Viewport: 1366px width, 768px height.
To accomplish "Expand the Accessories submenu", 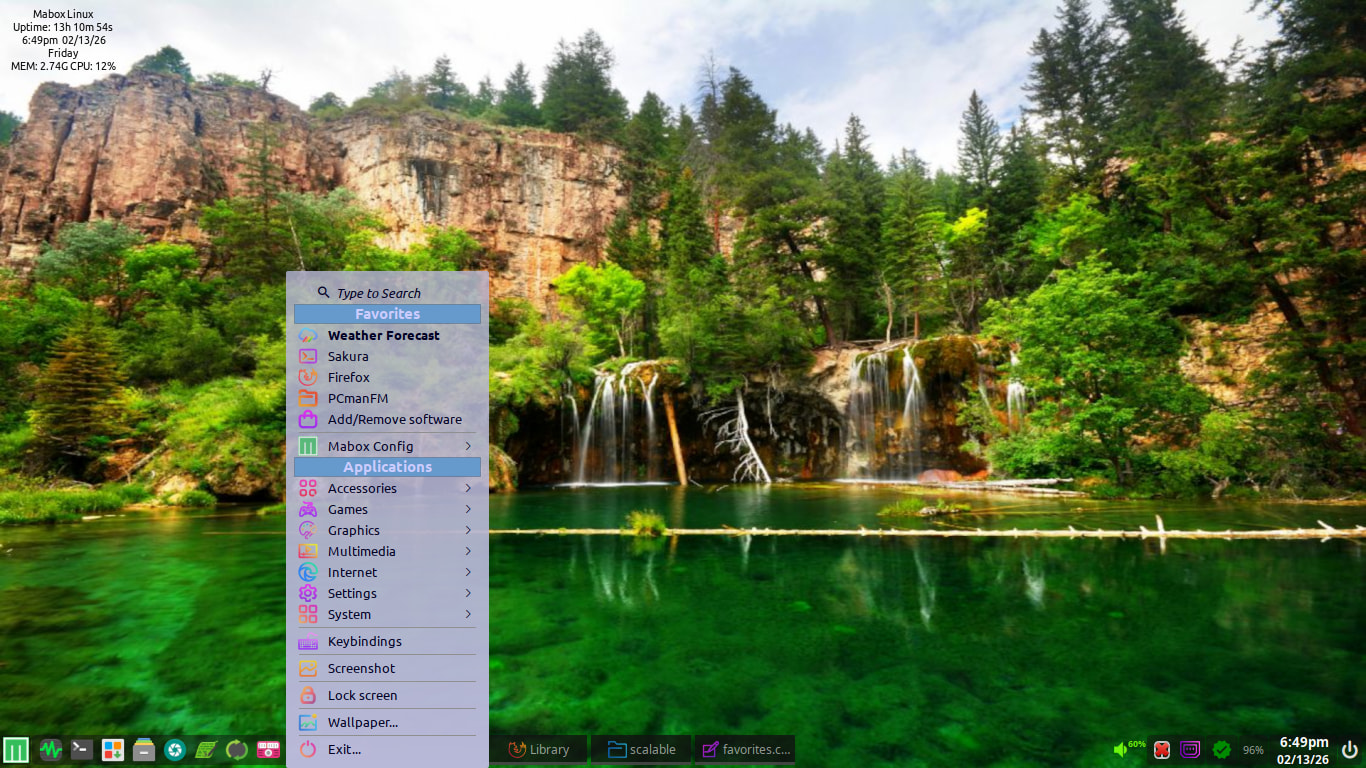I will 387,488.
